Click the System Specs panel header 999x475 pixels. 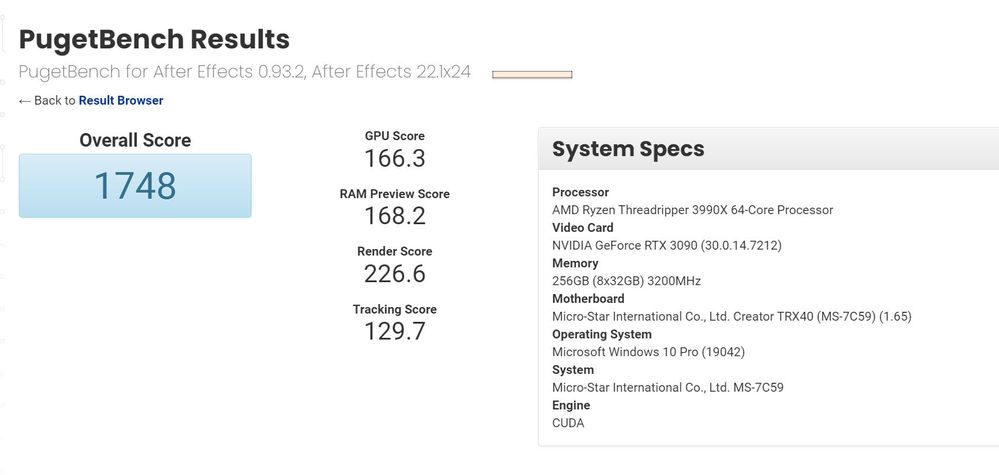tap(628, 149)
